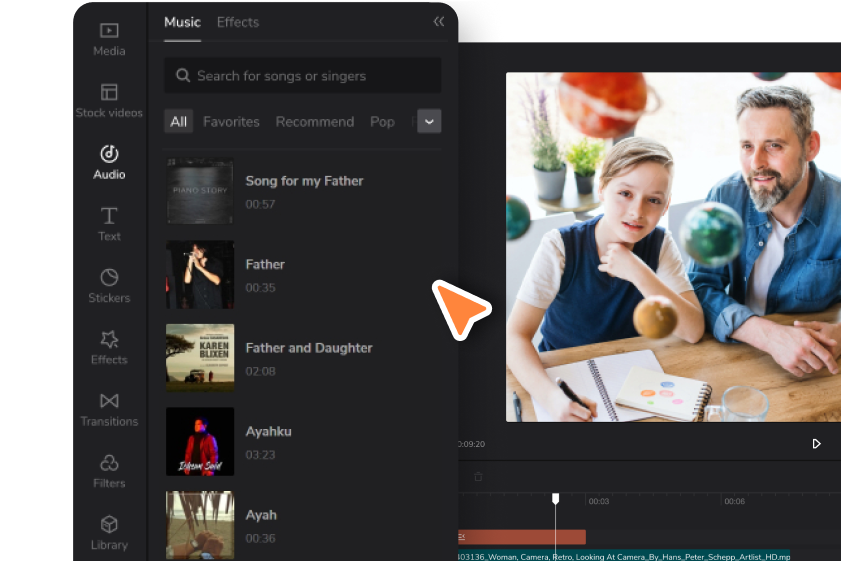
Task: Open the Library sidebar icon
Action: [109, 533]
